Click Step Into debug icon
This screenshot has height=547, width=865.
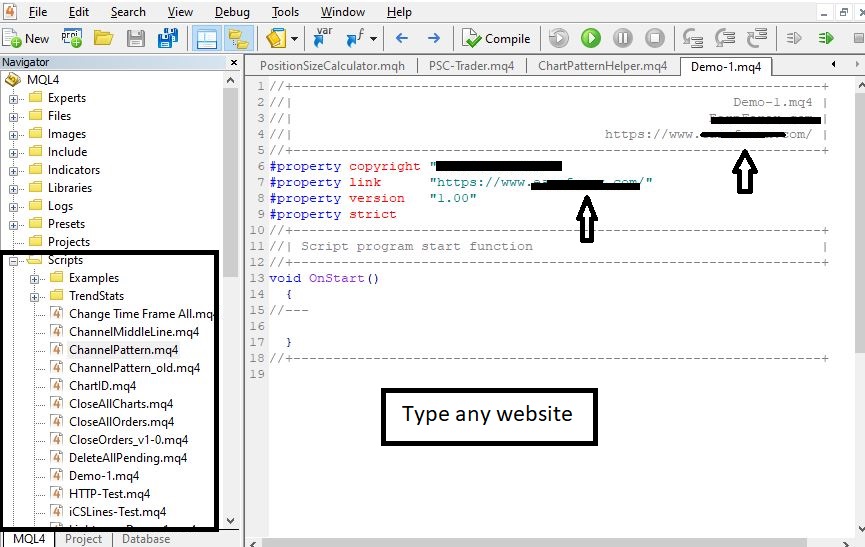(x=692, y=38)
